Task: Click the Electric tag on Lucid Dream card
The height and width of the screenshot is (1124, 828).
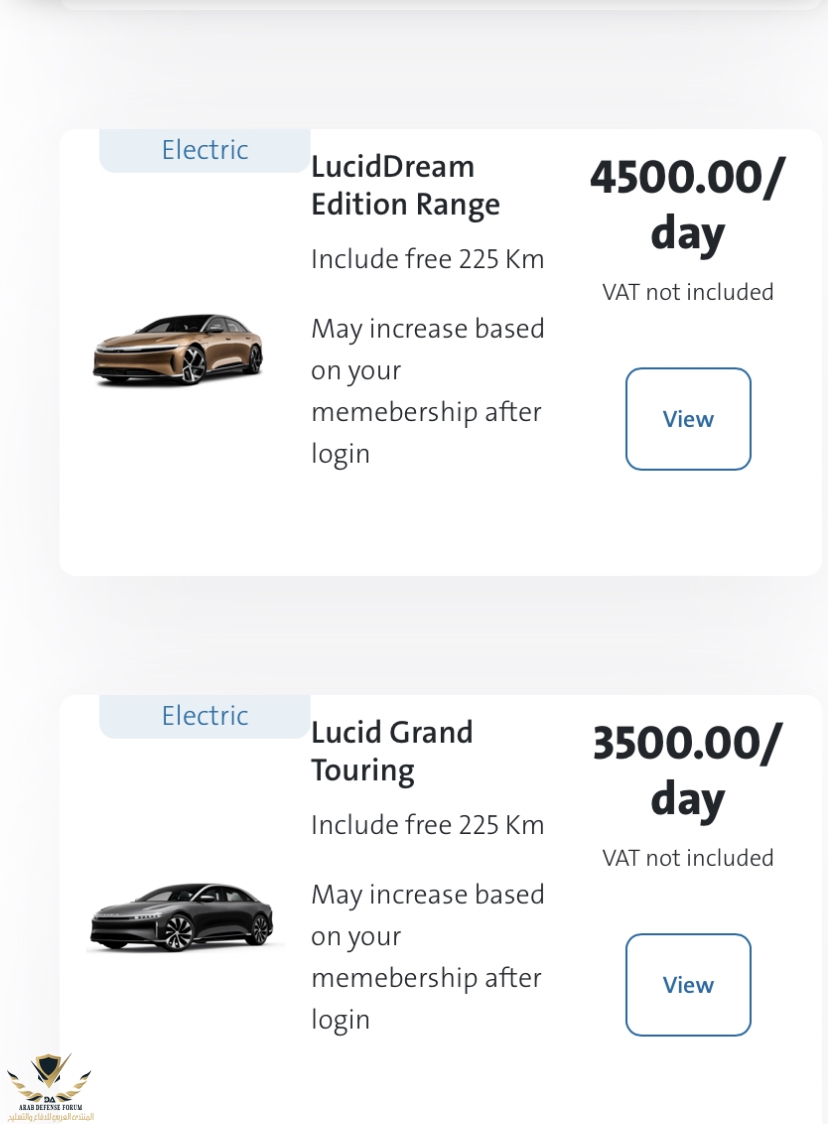Action: [x=205, y=150]
